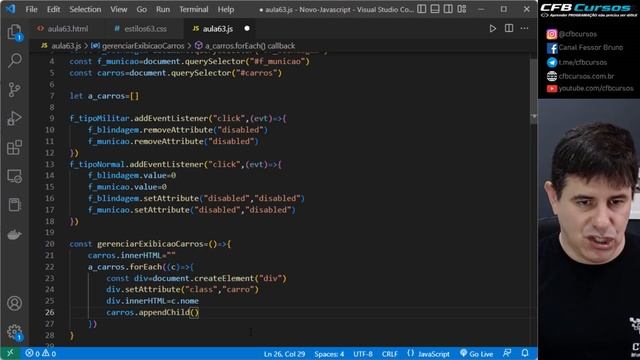Toggle the primary sidebar layout icon
640x360 pixels.
pyautogui.click(x=422, y=9)
